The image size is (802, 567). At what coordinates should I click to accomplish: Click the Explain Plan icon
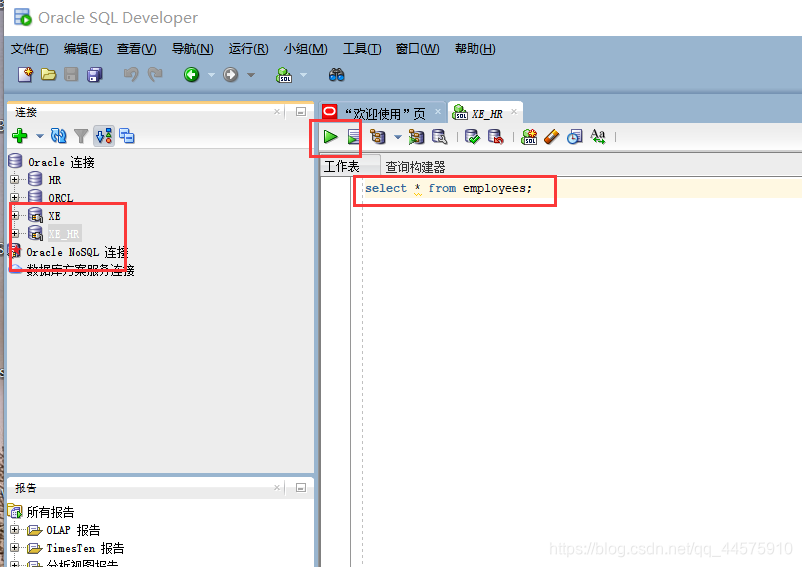(377, 137)
